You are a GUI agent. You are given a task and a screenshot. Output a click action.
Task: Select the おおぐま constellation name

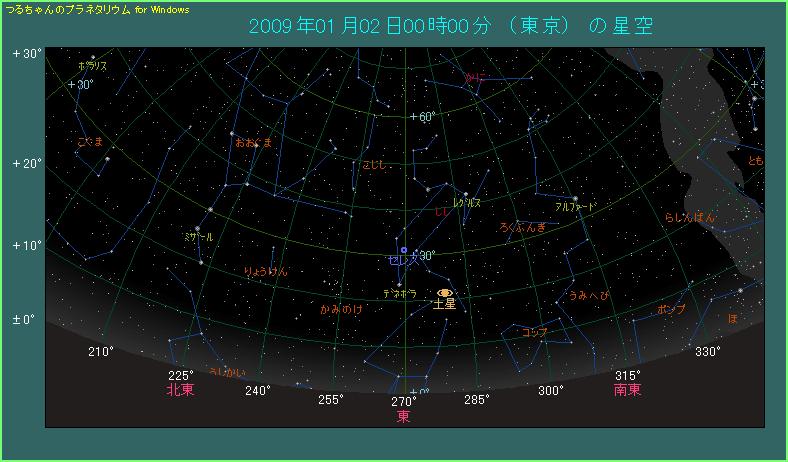pos(254,142)
